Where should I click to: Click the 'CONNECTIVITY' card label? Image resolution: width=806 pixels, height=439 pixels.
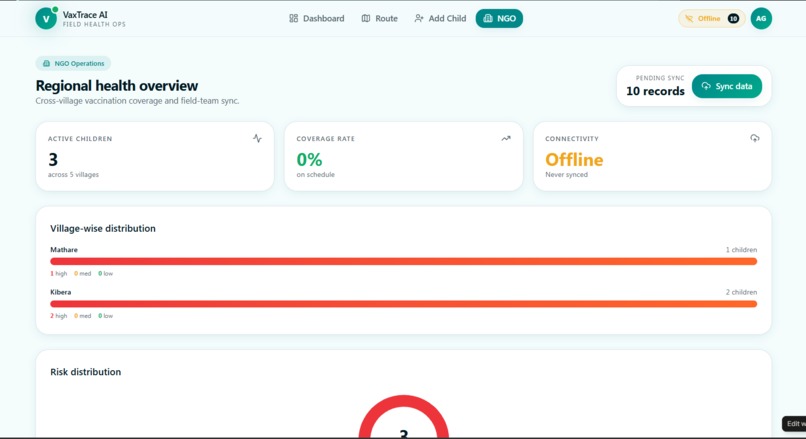[572, 139]
